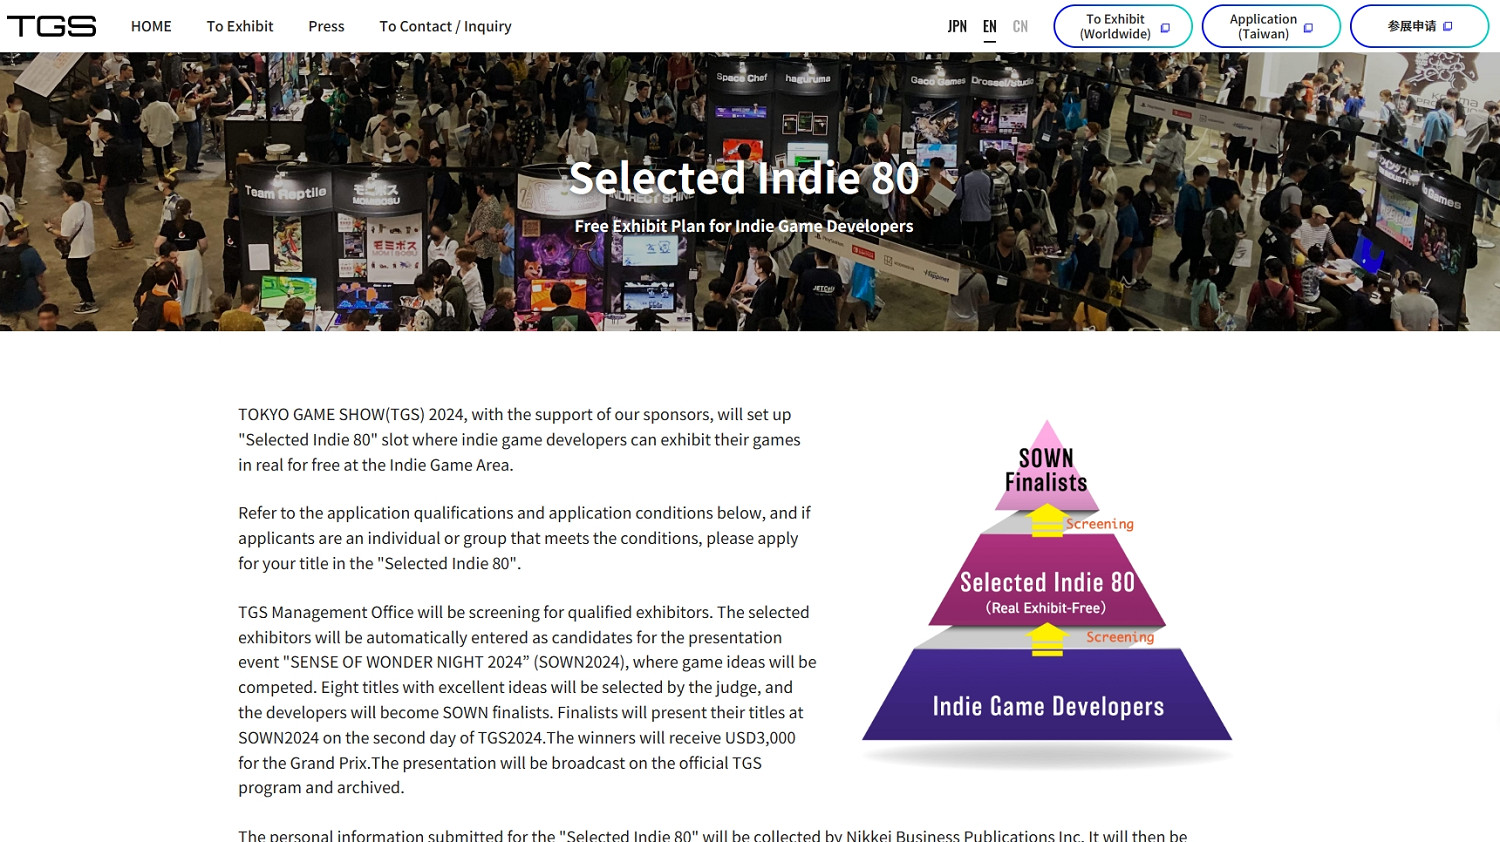Click external-link icon in To Exhibit (Worldwide)
Viewport: 1500px width, 842px height.
(x=1165, y=27)
